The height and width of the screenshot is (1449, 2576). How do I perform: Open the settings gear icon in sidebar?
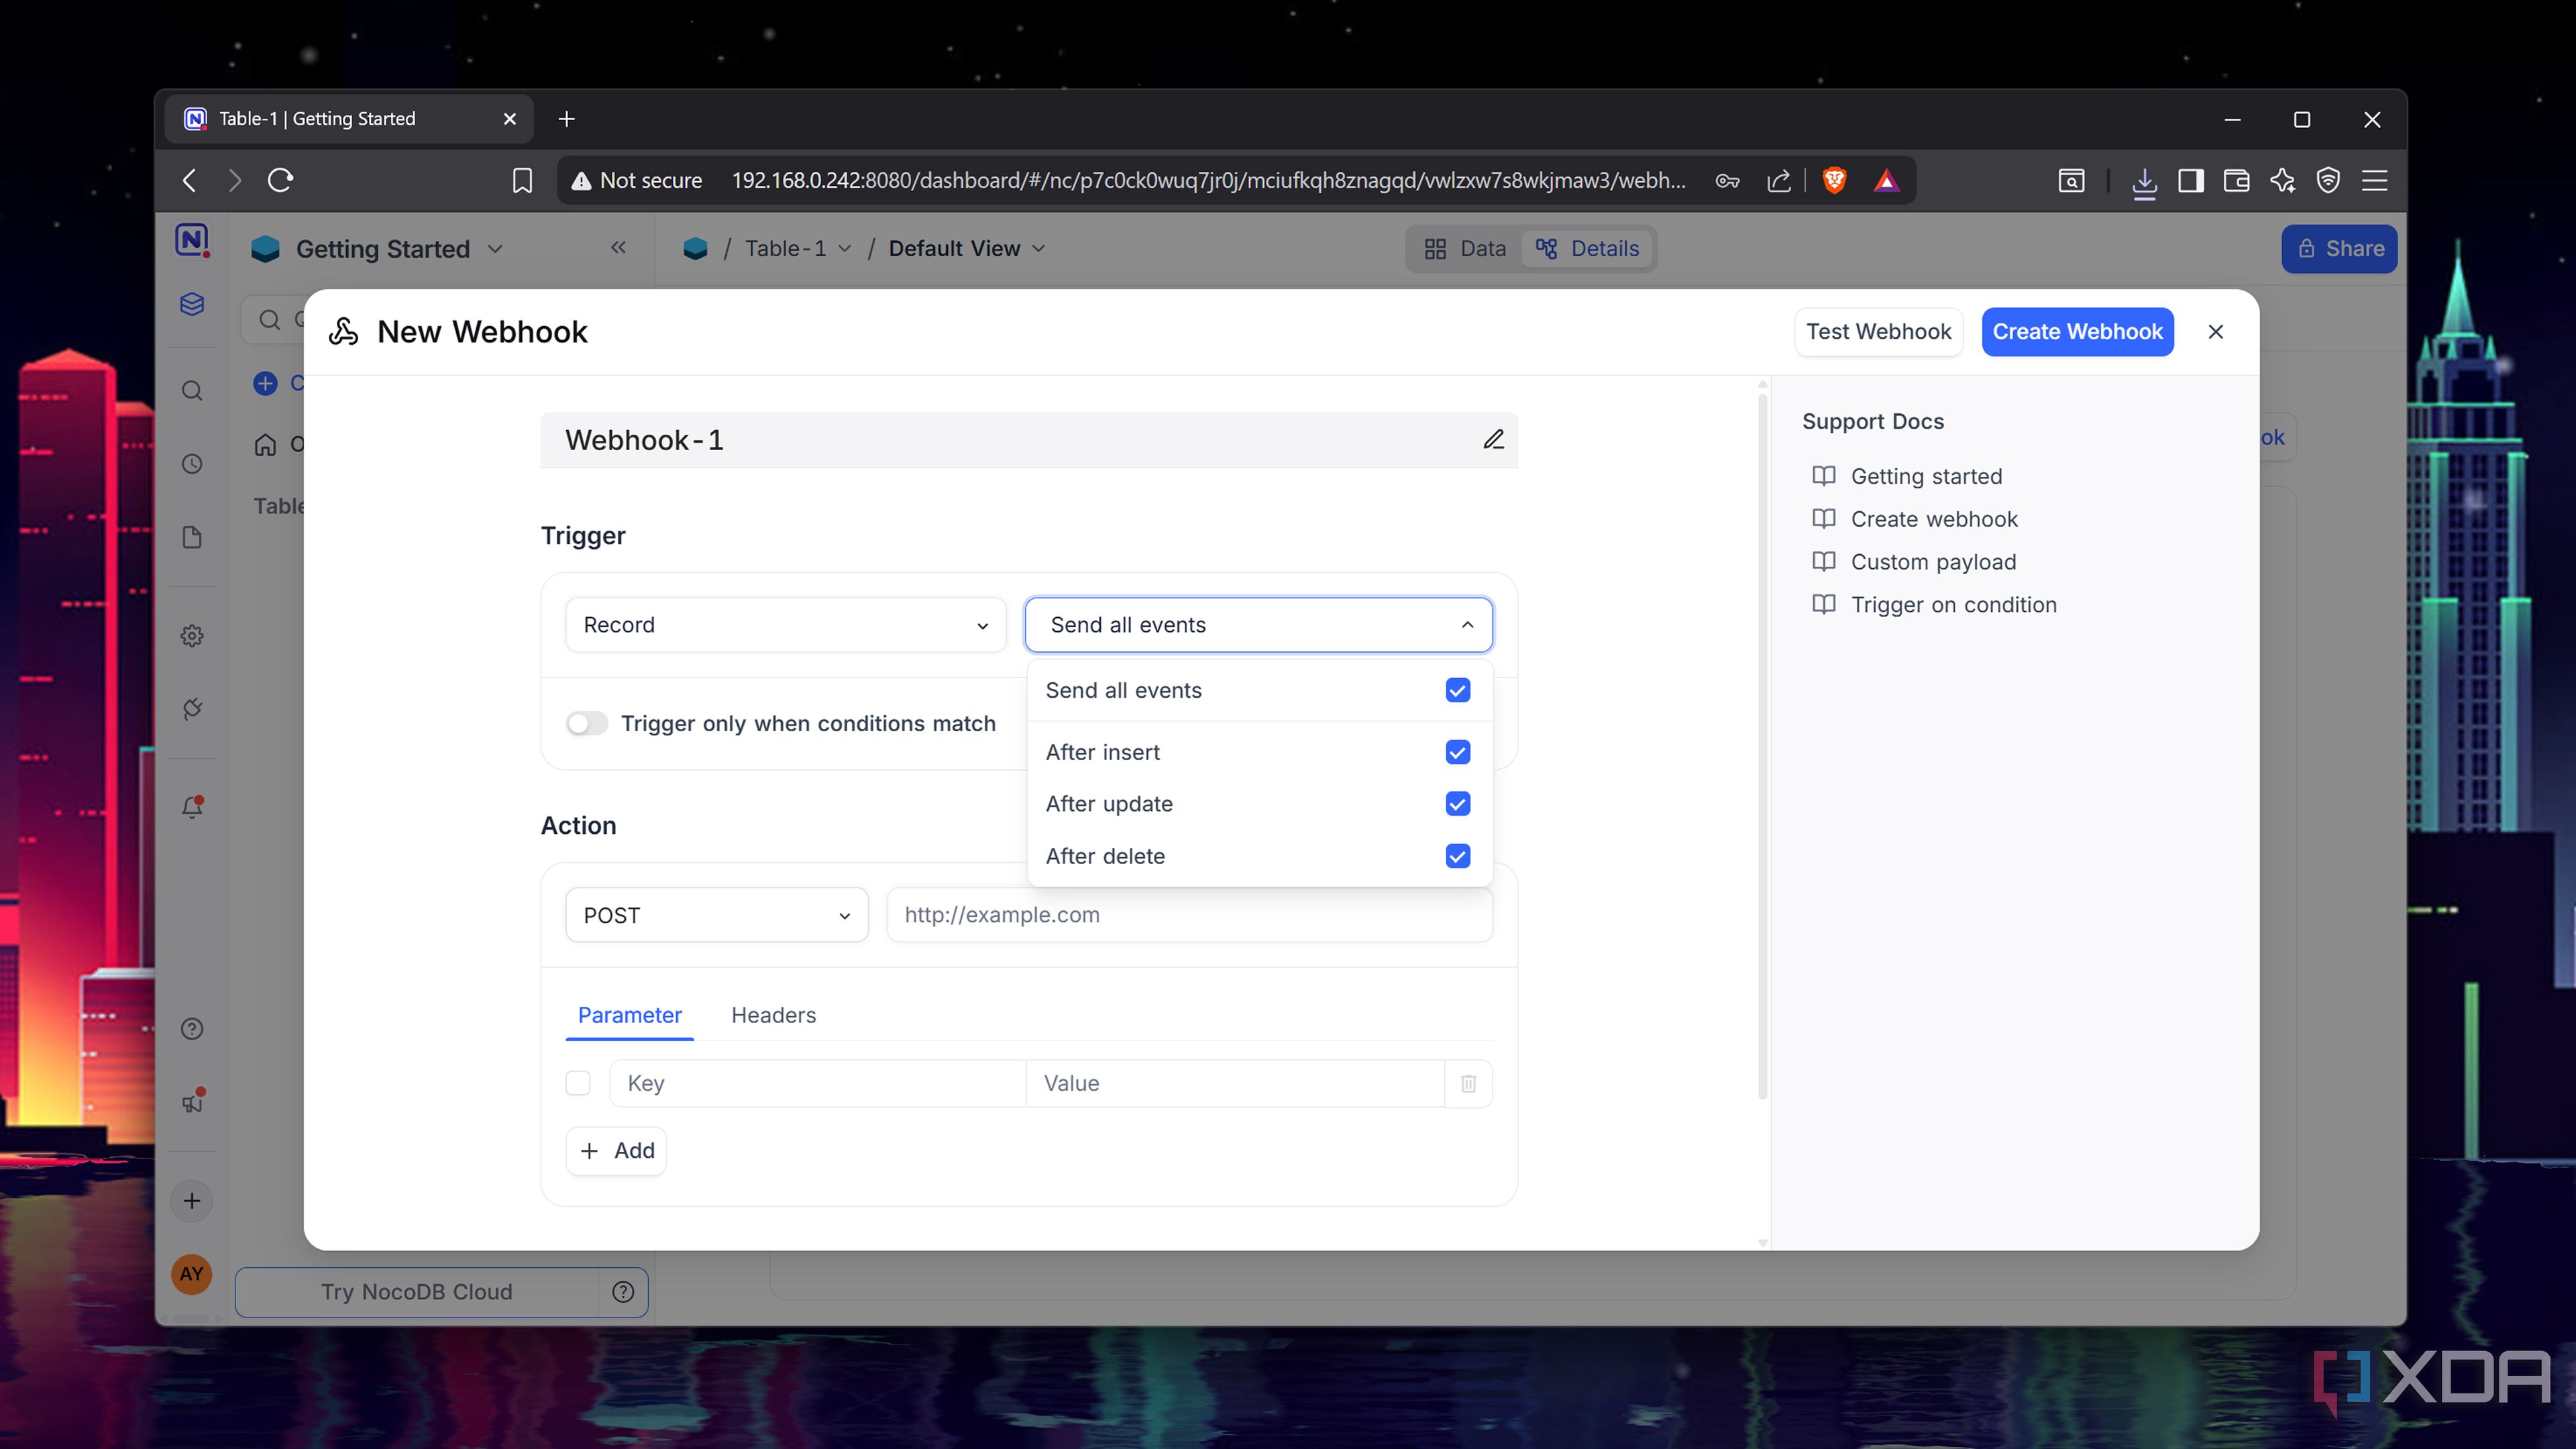(x=192, y=636)
